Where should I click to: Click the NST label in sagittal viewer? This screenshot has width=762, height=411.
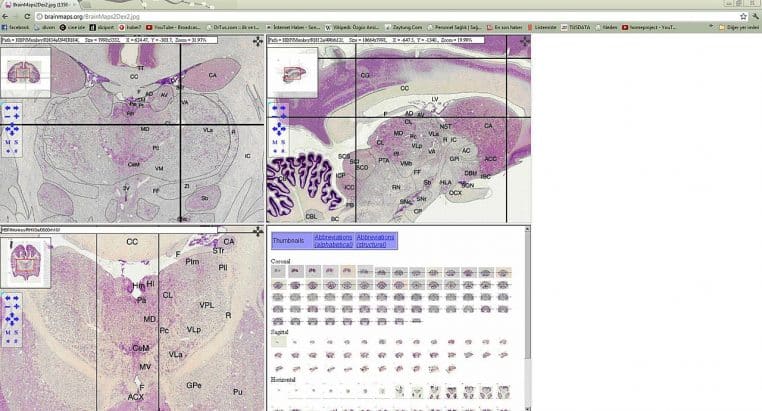446,126
